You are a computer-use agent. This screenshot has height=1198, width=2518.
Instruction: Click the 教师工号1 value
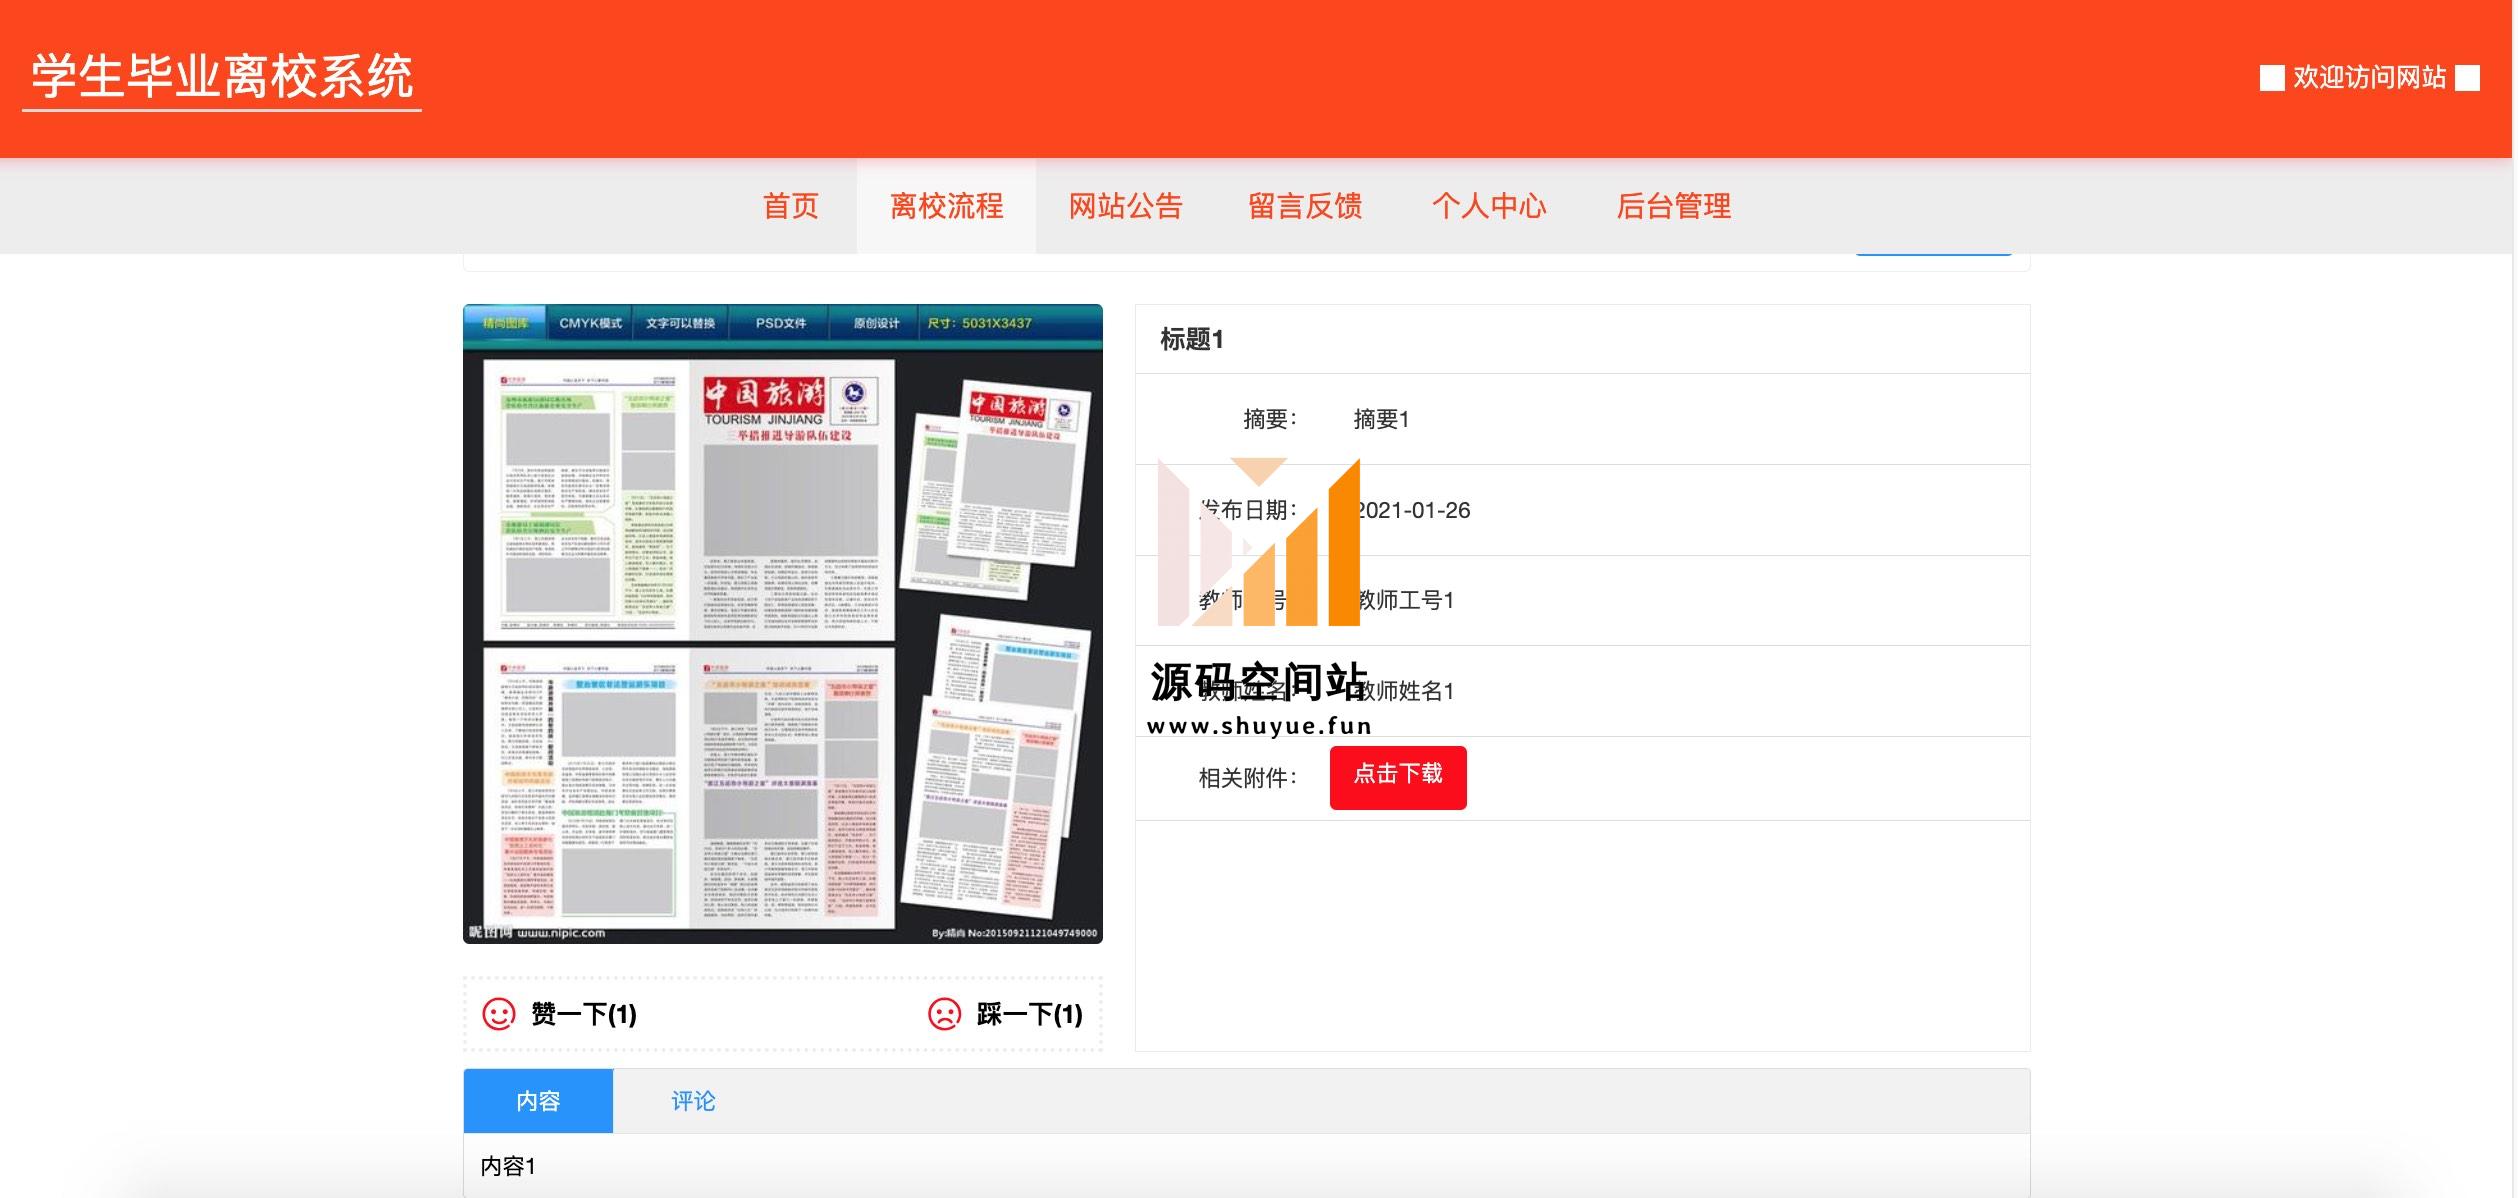1404,600
